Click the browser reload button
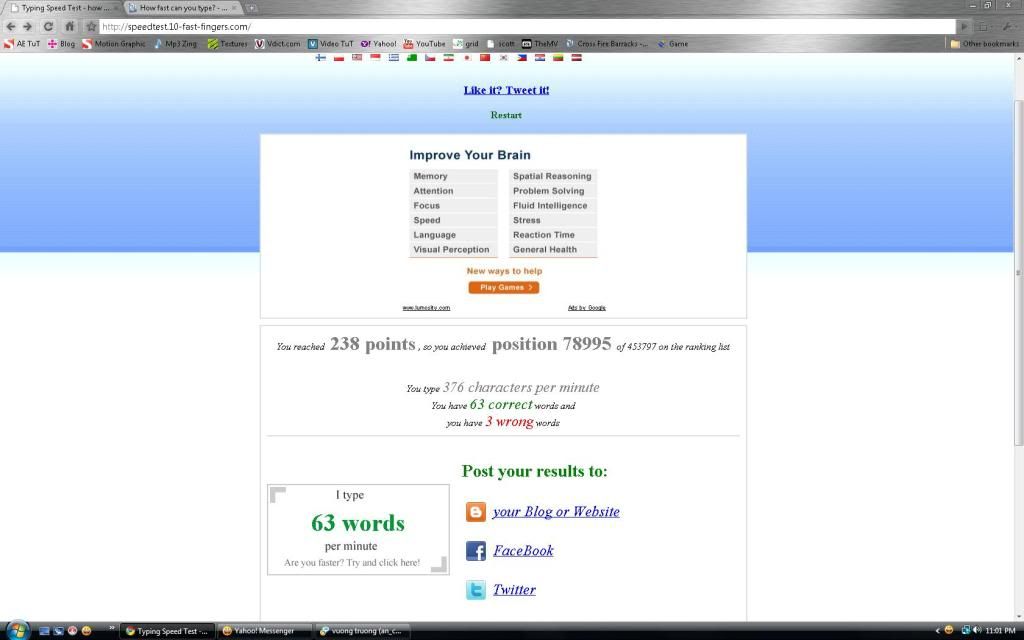Viewport: 1024px width, 640px height. (47, 27)
